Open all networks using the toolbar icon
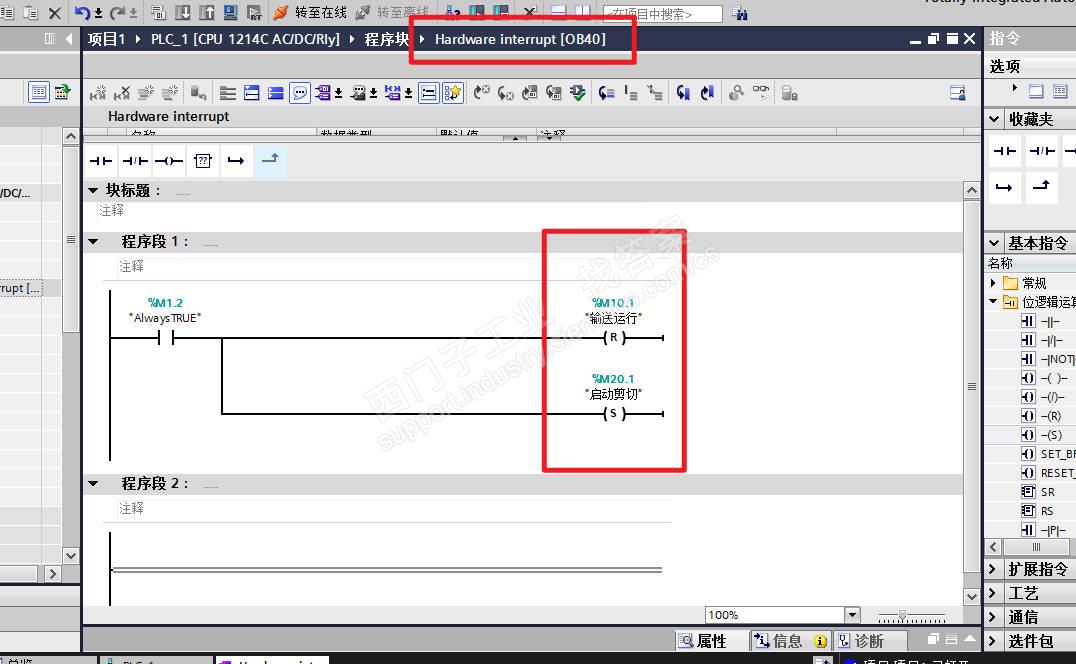The image size is (1076, 664). click(252, 93)
